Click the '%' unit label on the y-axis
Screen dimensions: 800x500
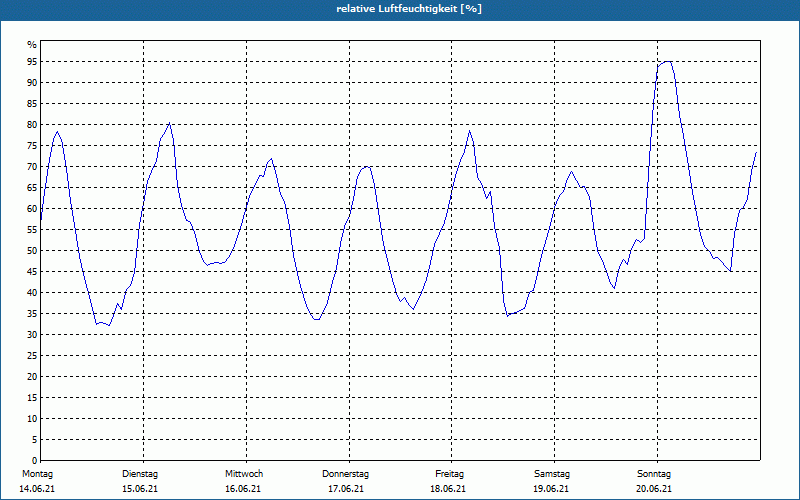click(32, 45)
